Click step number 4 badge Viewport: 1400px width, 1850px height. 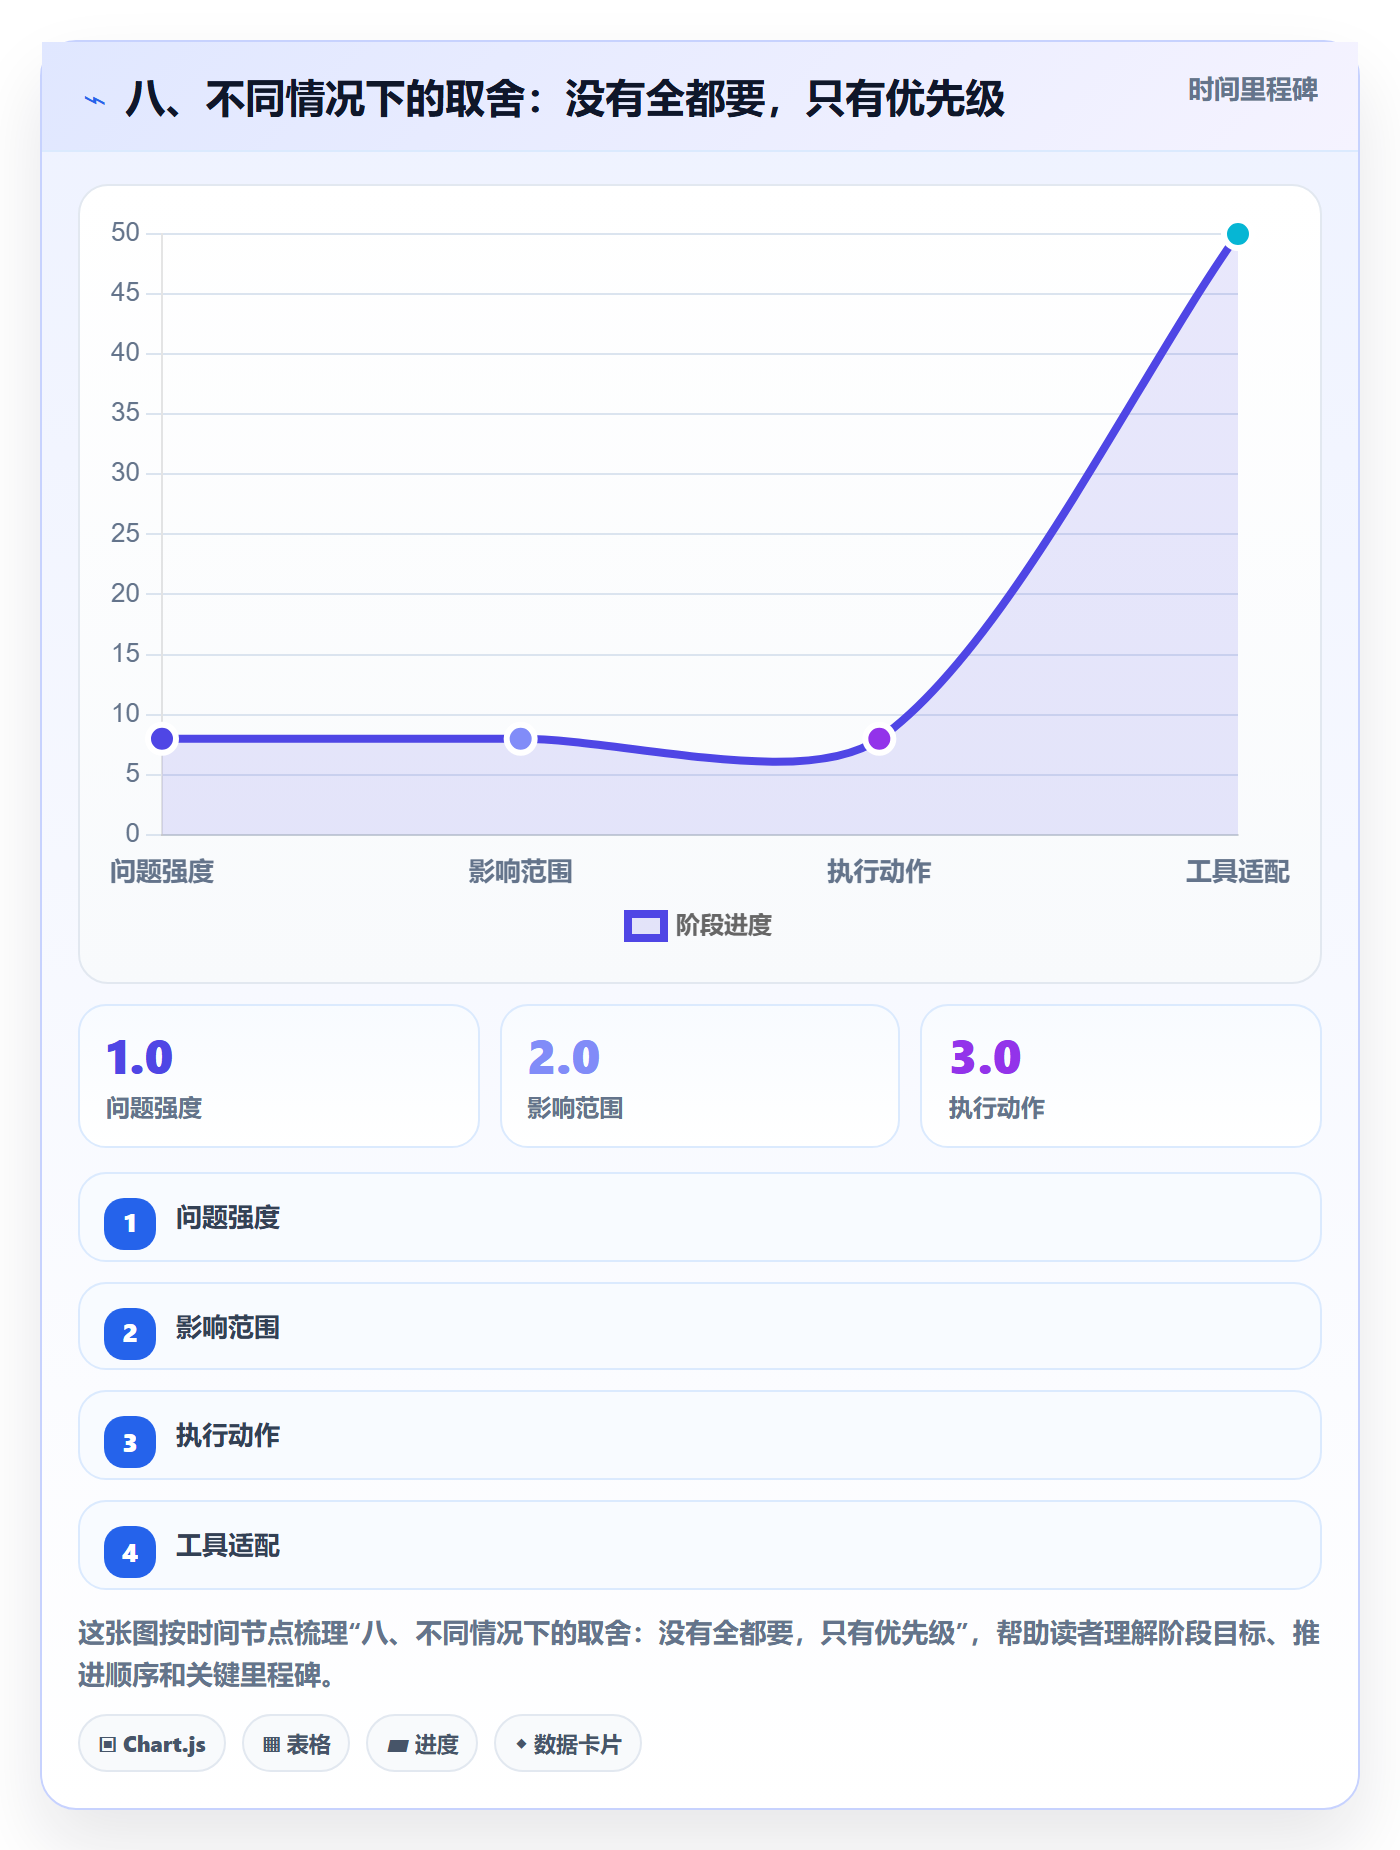[x=130, y=1552]
